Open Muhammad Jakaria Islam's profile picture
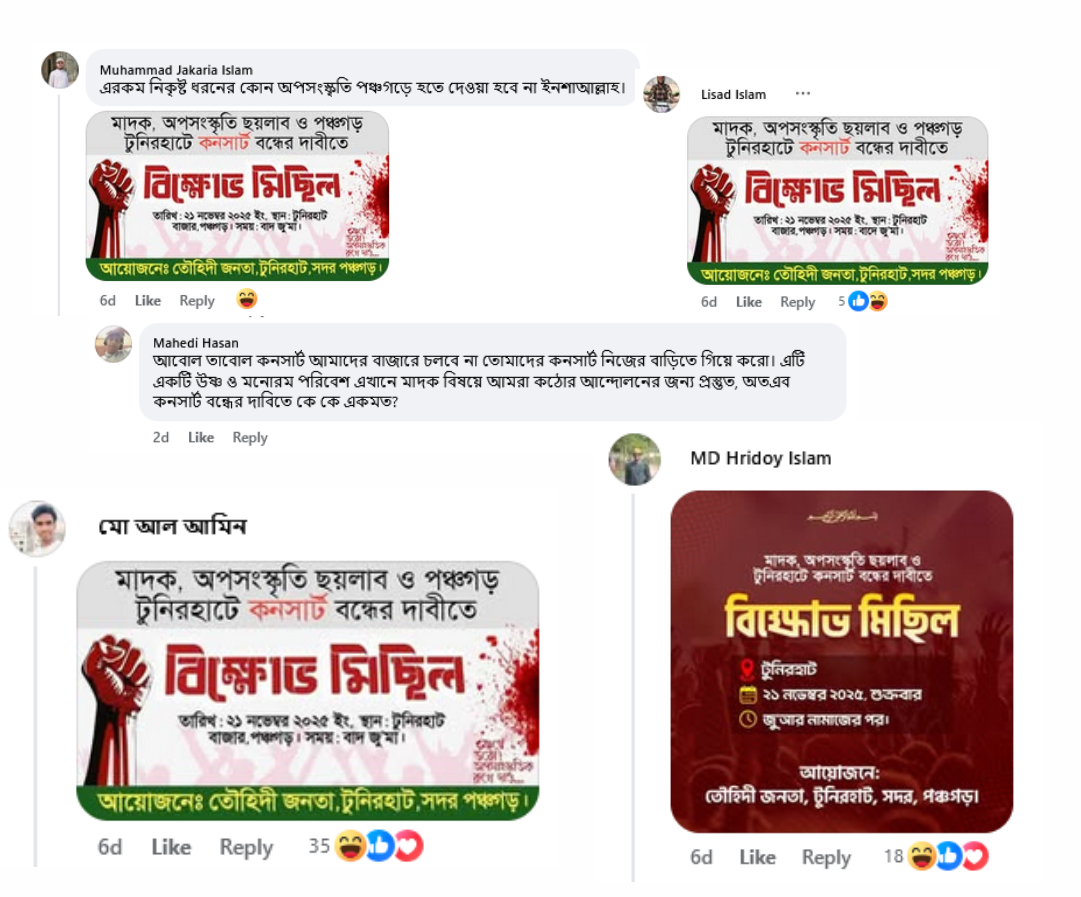This screenshot has width=1081, height=897. coord(60,70)
